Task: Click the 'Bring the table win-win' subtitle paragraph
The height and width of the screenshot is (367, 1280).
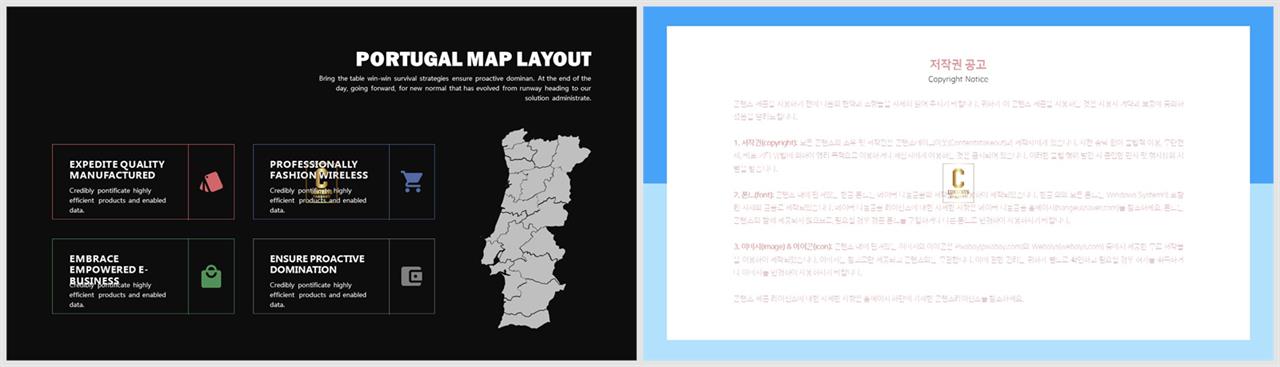Action: pyautogui.click(x=455, y=88)
